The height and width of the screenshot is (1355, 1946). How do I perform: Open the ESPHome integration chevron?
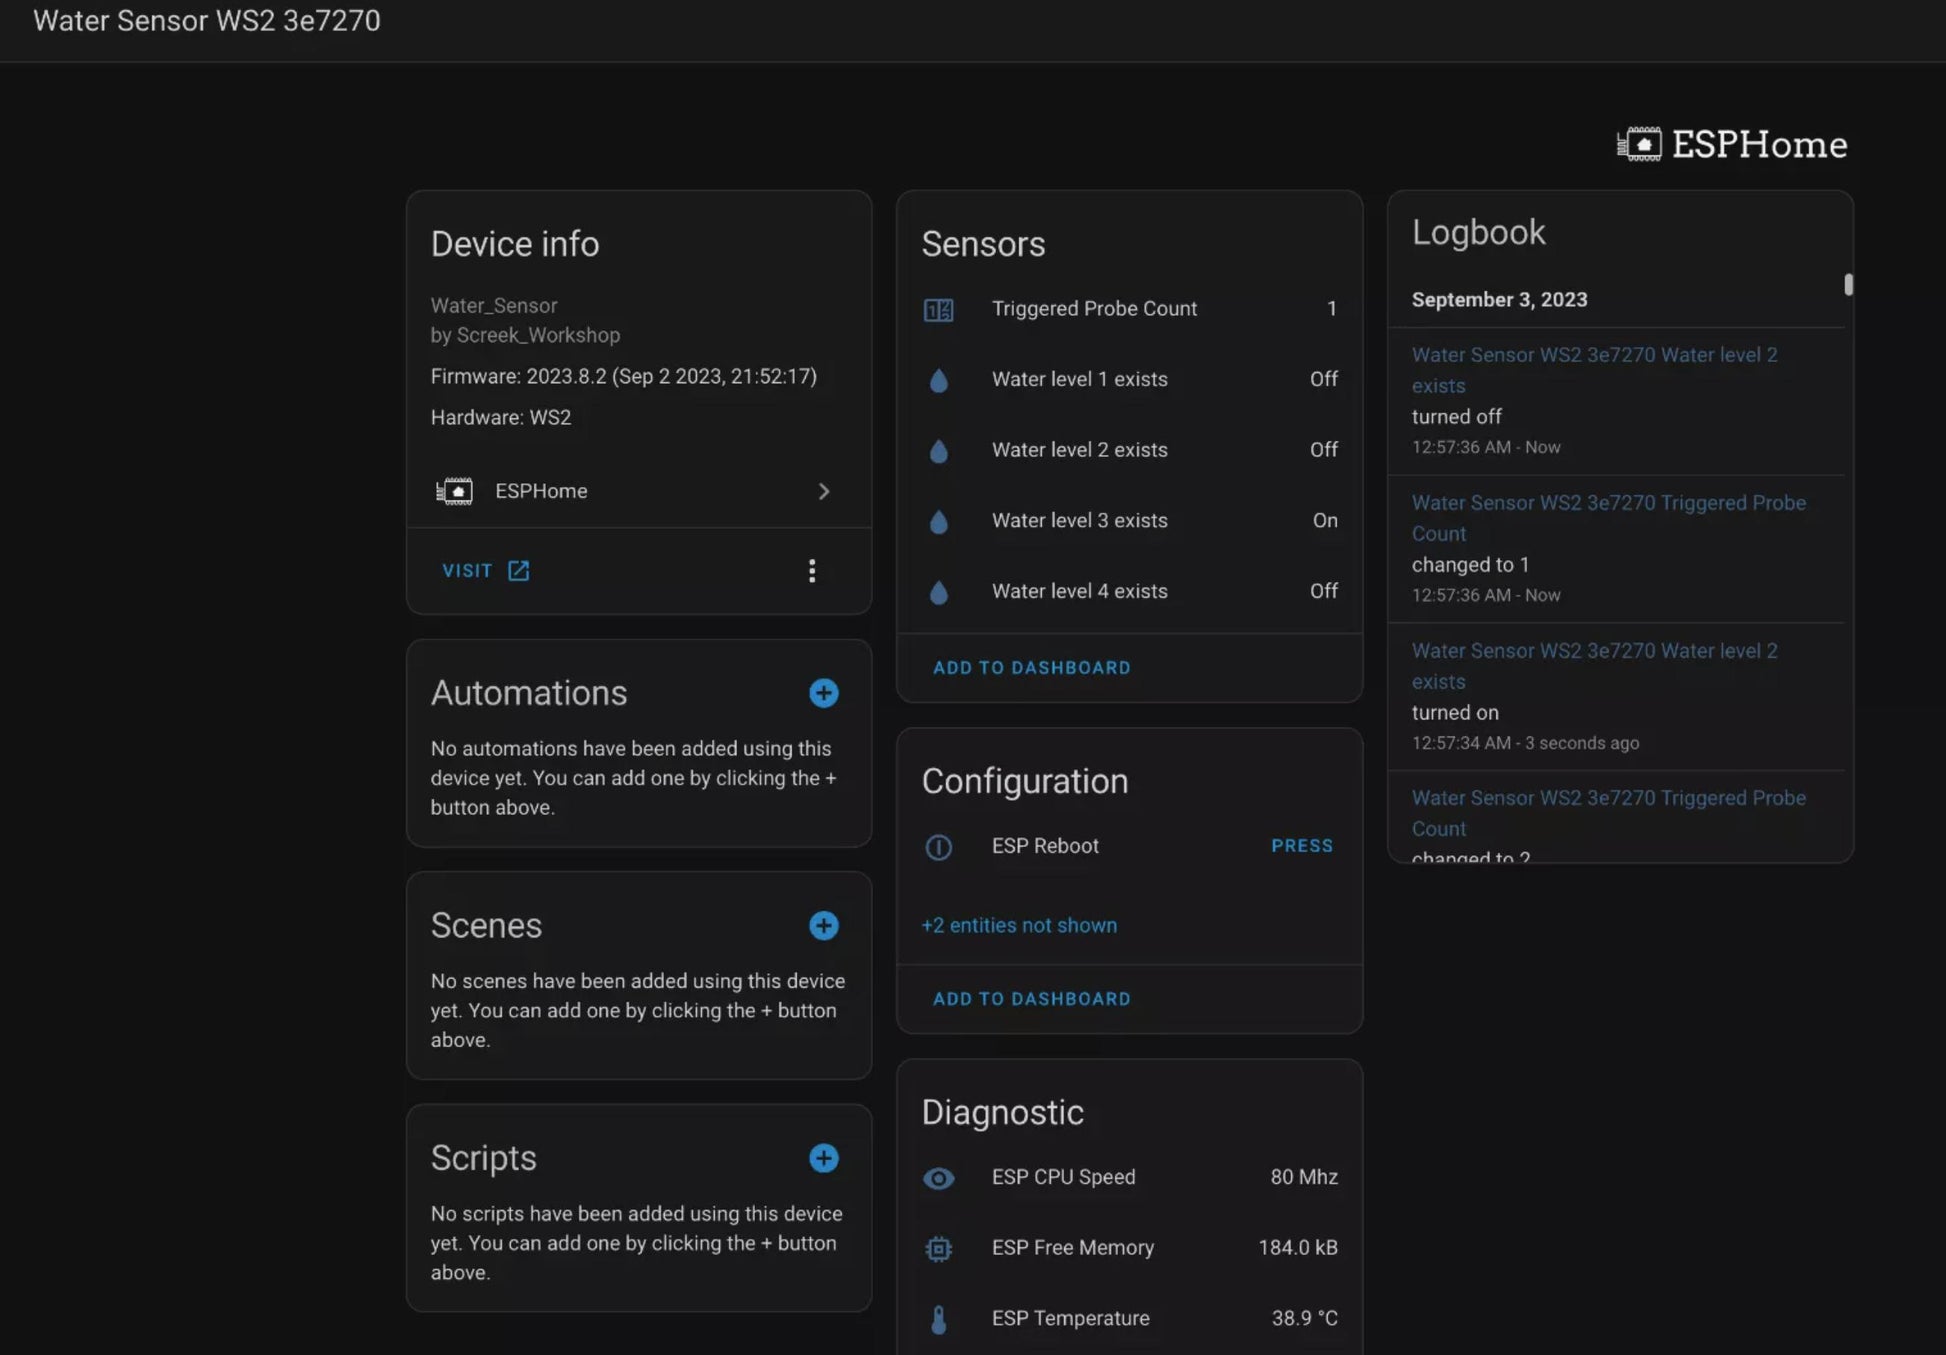(824, 491)
